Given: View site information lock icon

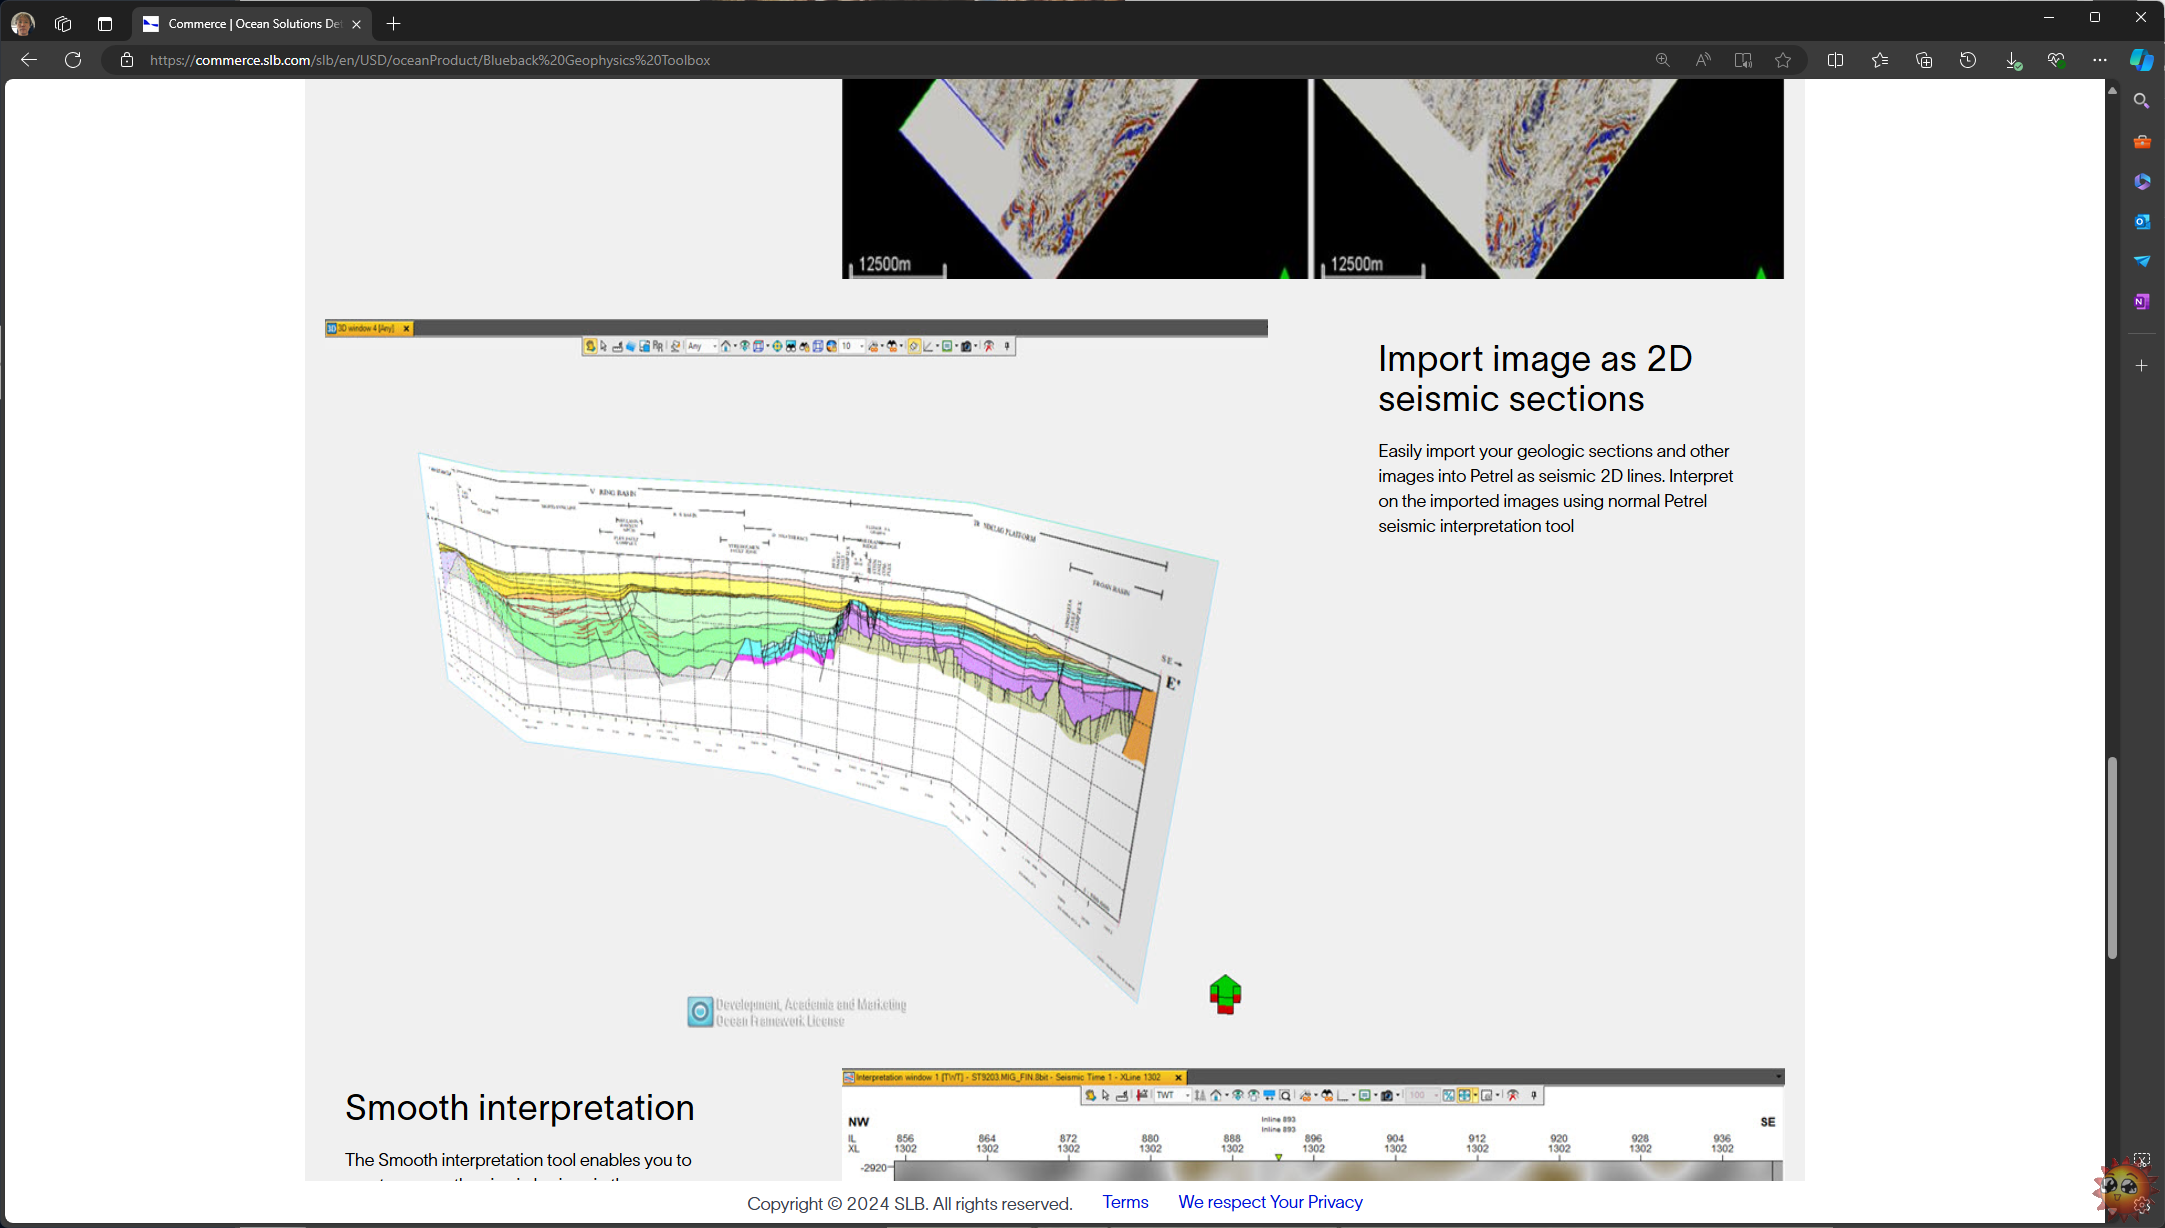Looking at the screenshot, I should (126, 60).
